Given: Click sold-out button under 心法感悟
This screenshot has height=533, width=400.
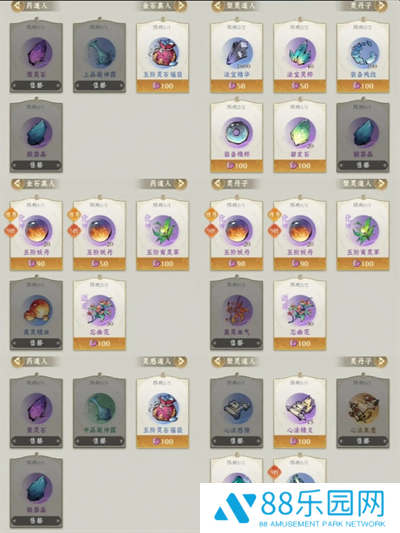Looking at the screenshot, I should pyautogui.click(x=237, y=441).
